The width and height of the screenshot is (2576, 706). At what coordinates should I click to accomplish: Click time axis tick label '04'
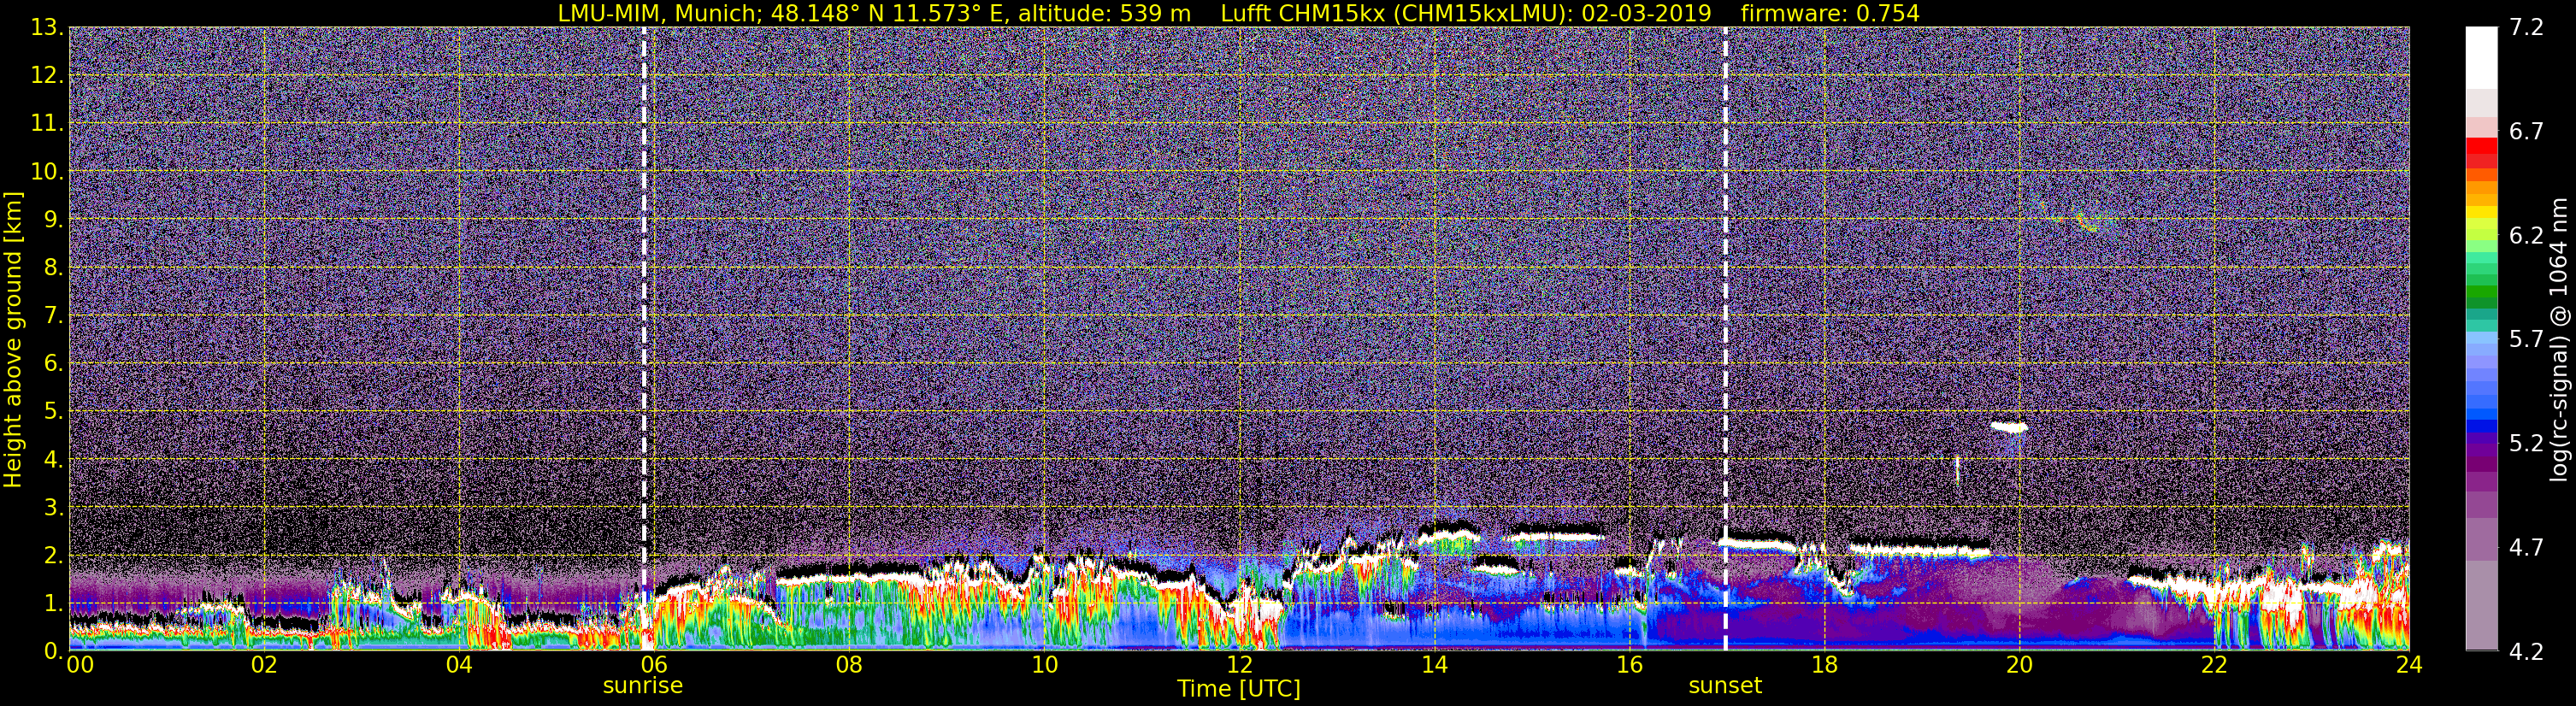click(459, 666)
